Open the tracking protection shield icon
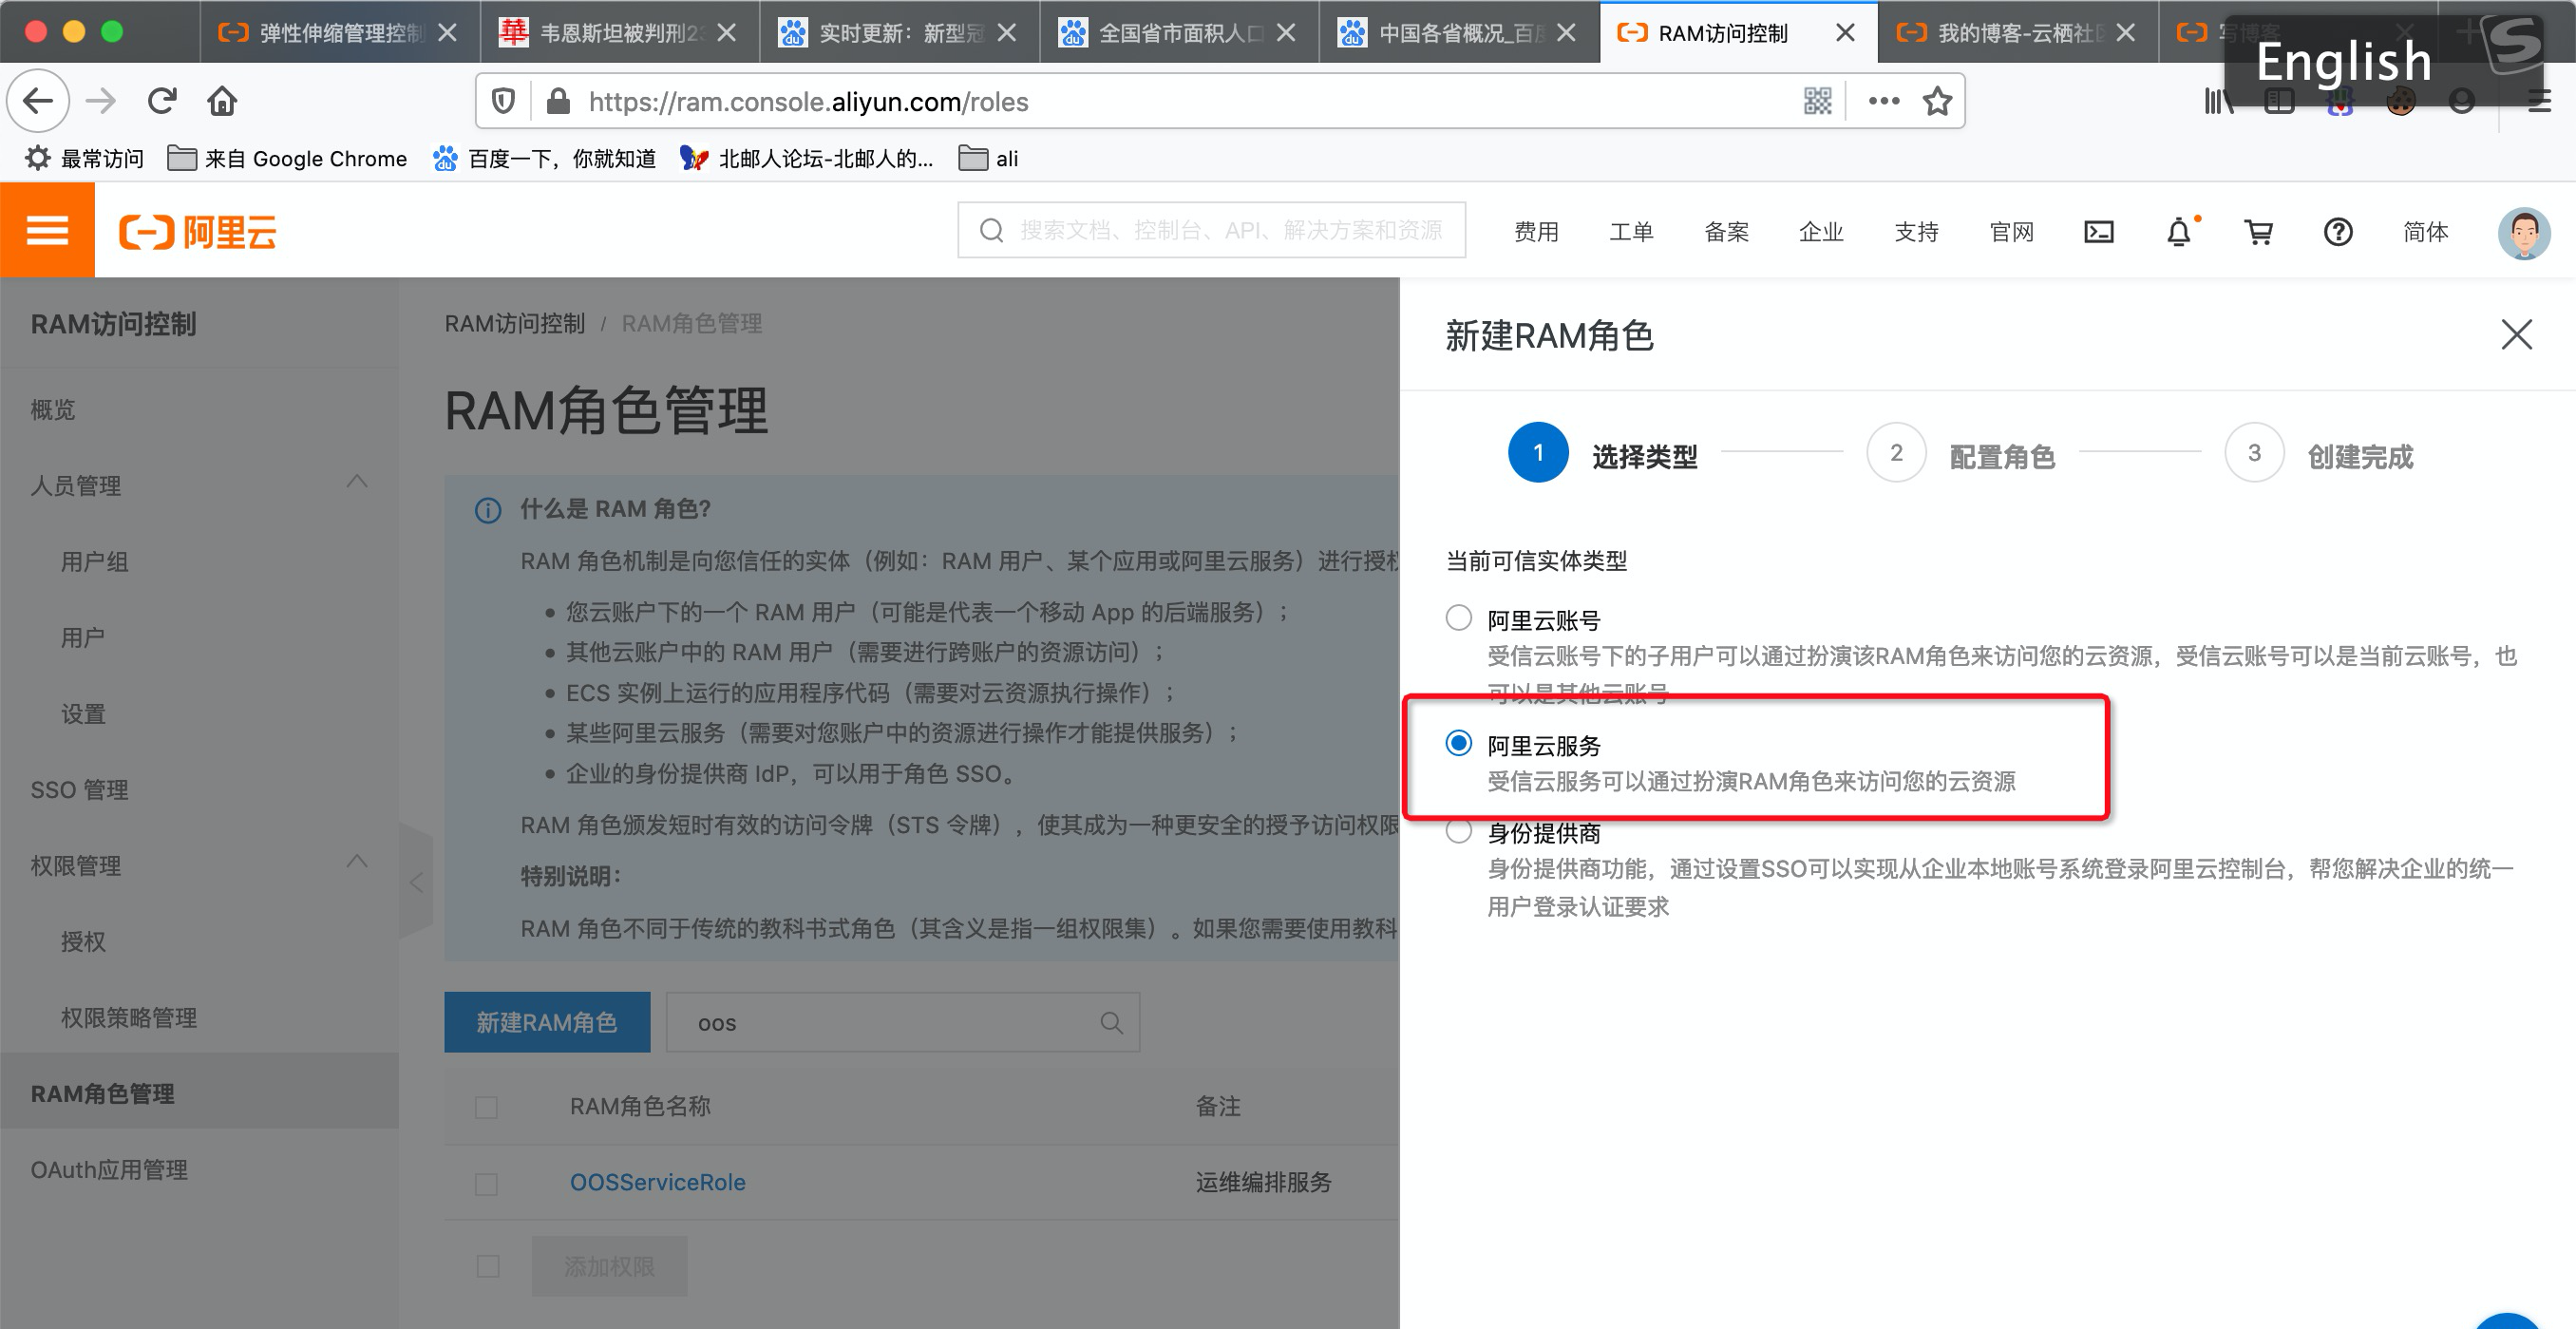This screenshot has height=1329, width=2576. [503, 101]
